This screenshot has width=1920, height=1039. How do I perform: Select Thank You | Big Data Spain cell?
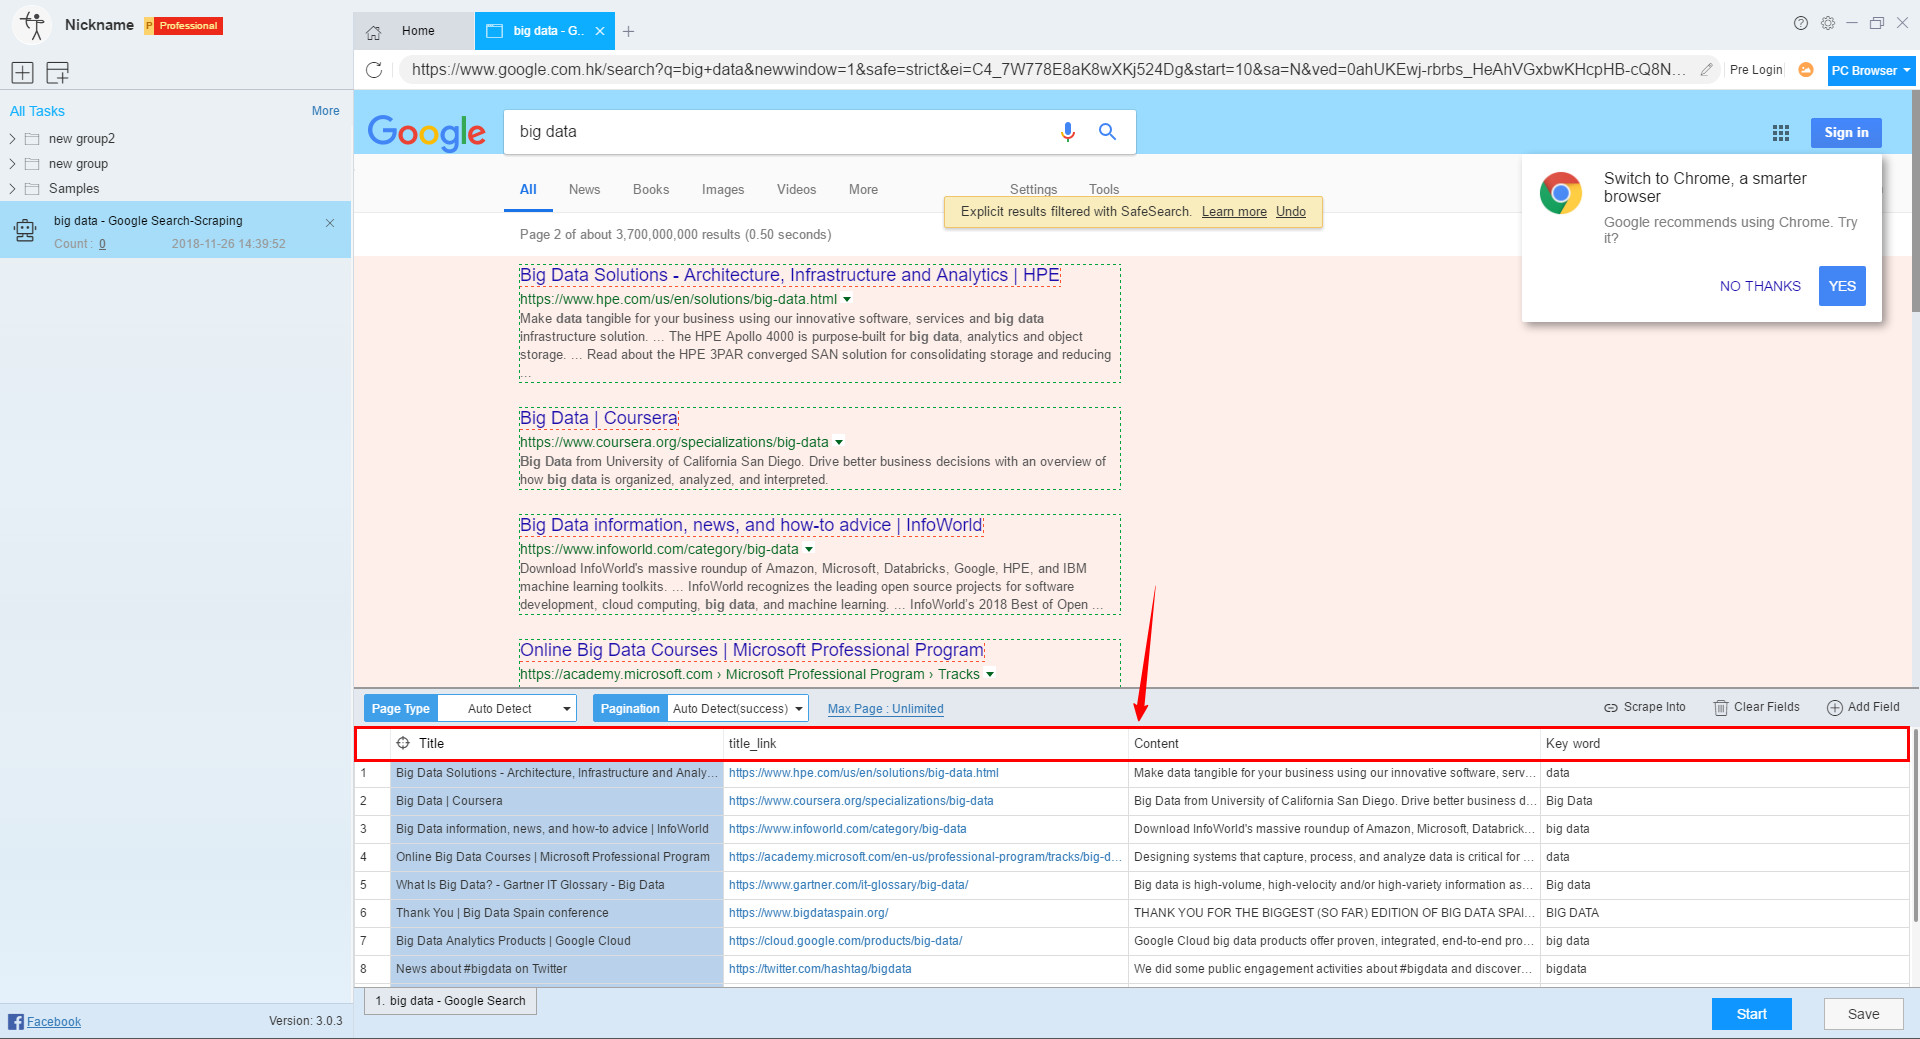pyautogui.click(x=557, y=913)
